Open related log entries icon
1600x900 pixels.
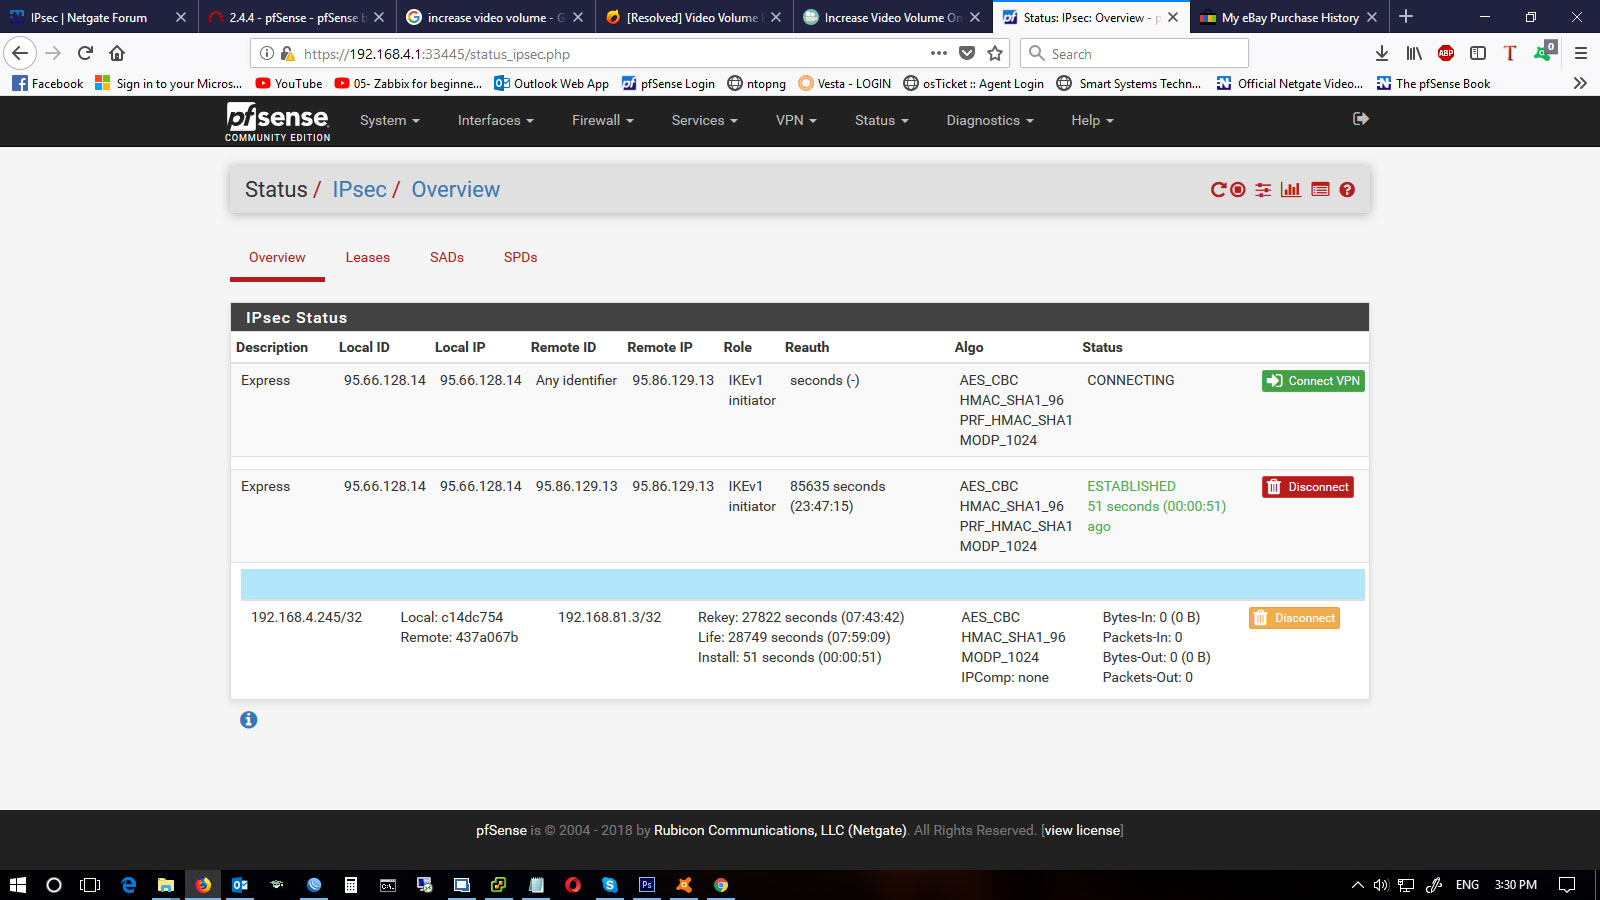coord(1320,190)
